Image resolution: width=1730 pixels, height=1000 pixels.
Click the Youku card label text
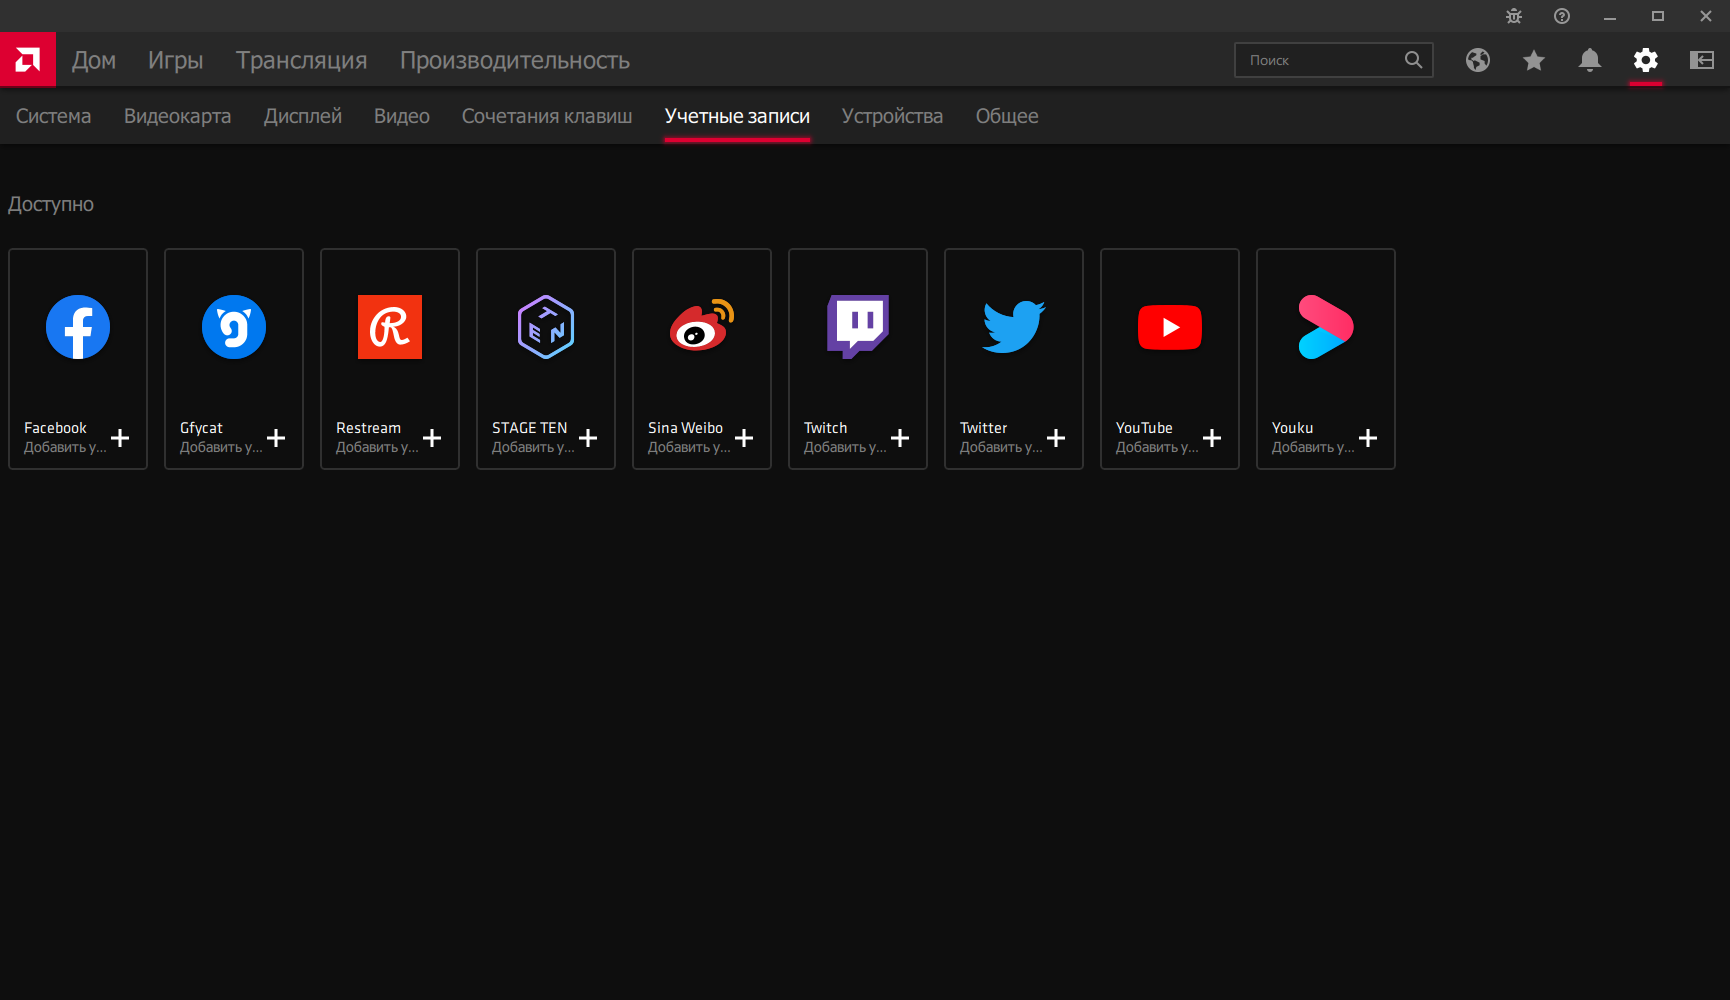(x=1292, y=428)
